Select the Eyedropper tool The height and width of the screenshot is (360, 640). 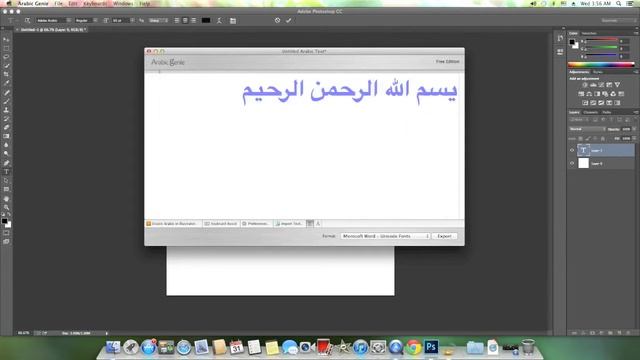6,83
